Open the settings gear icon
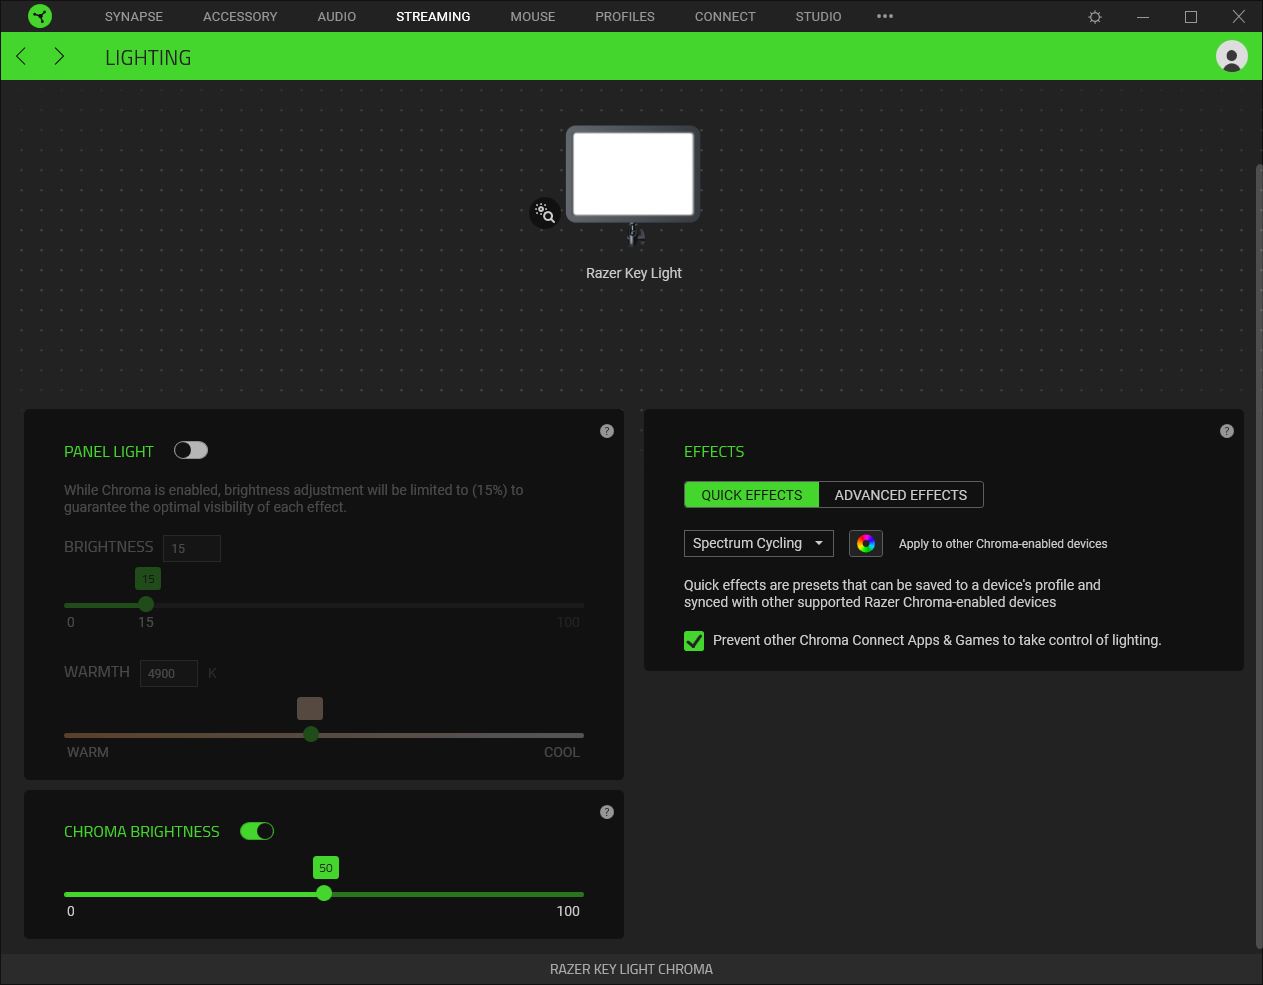The width and height of the screenshot is (1263, 985). (x=1095, y=17)
